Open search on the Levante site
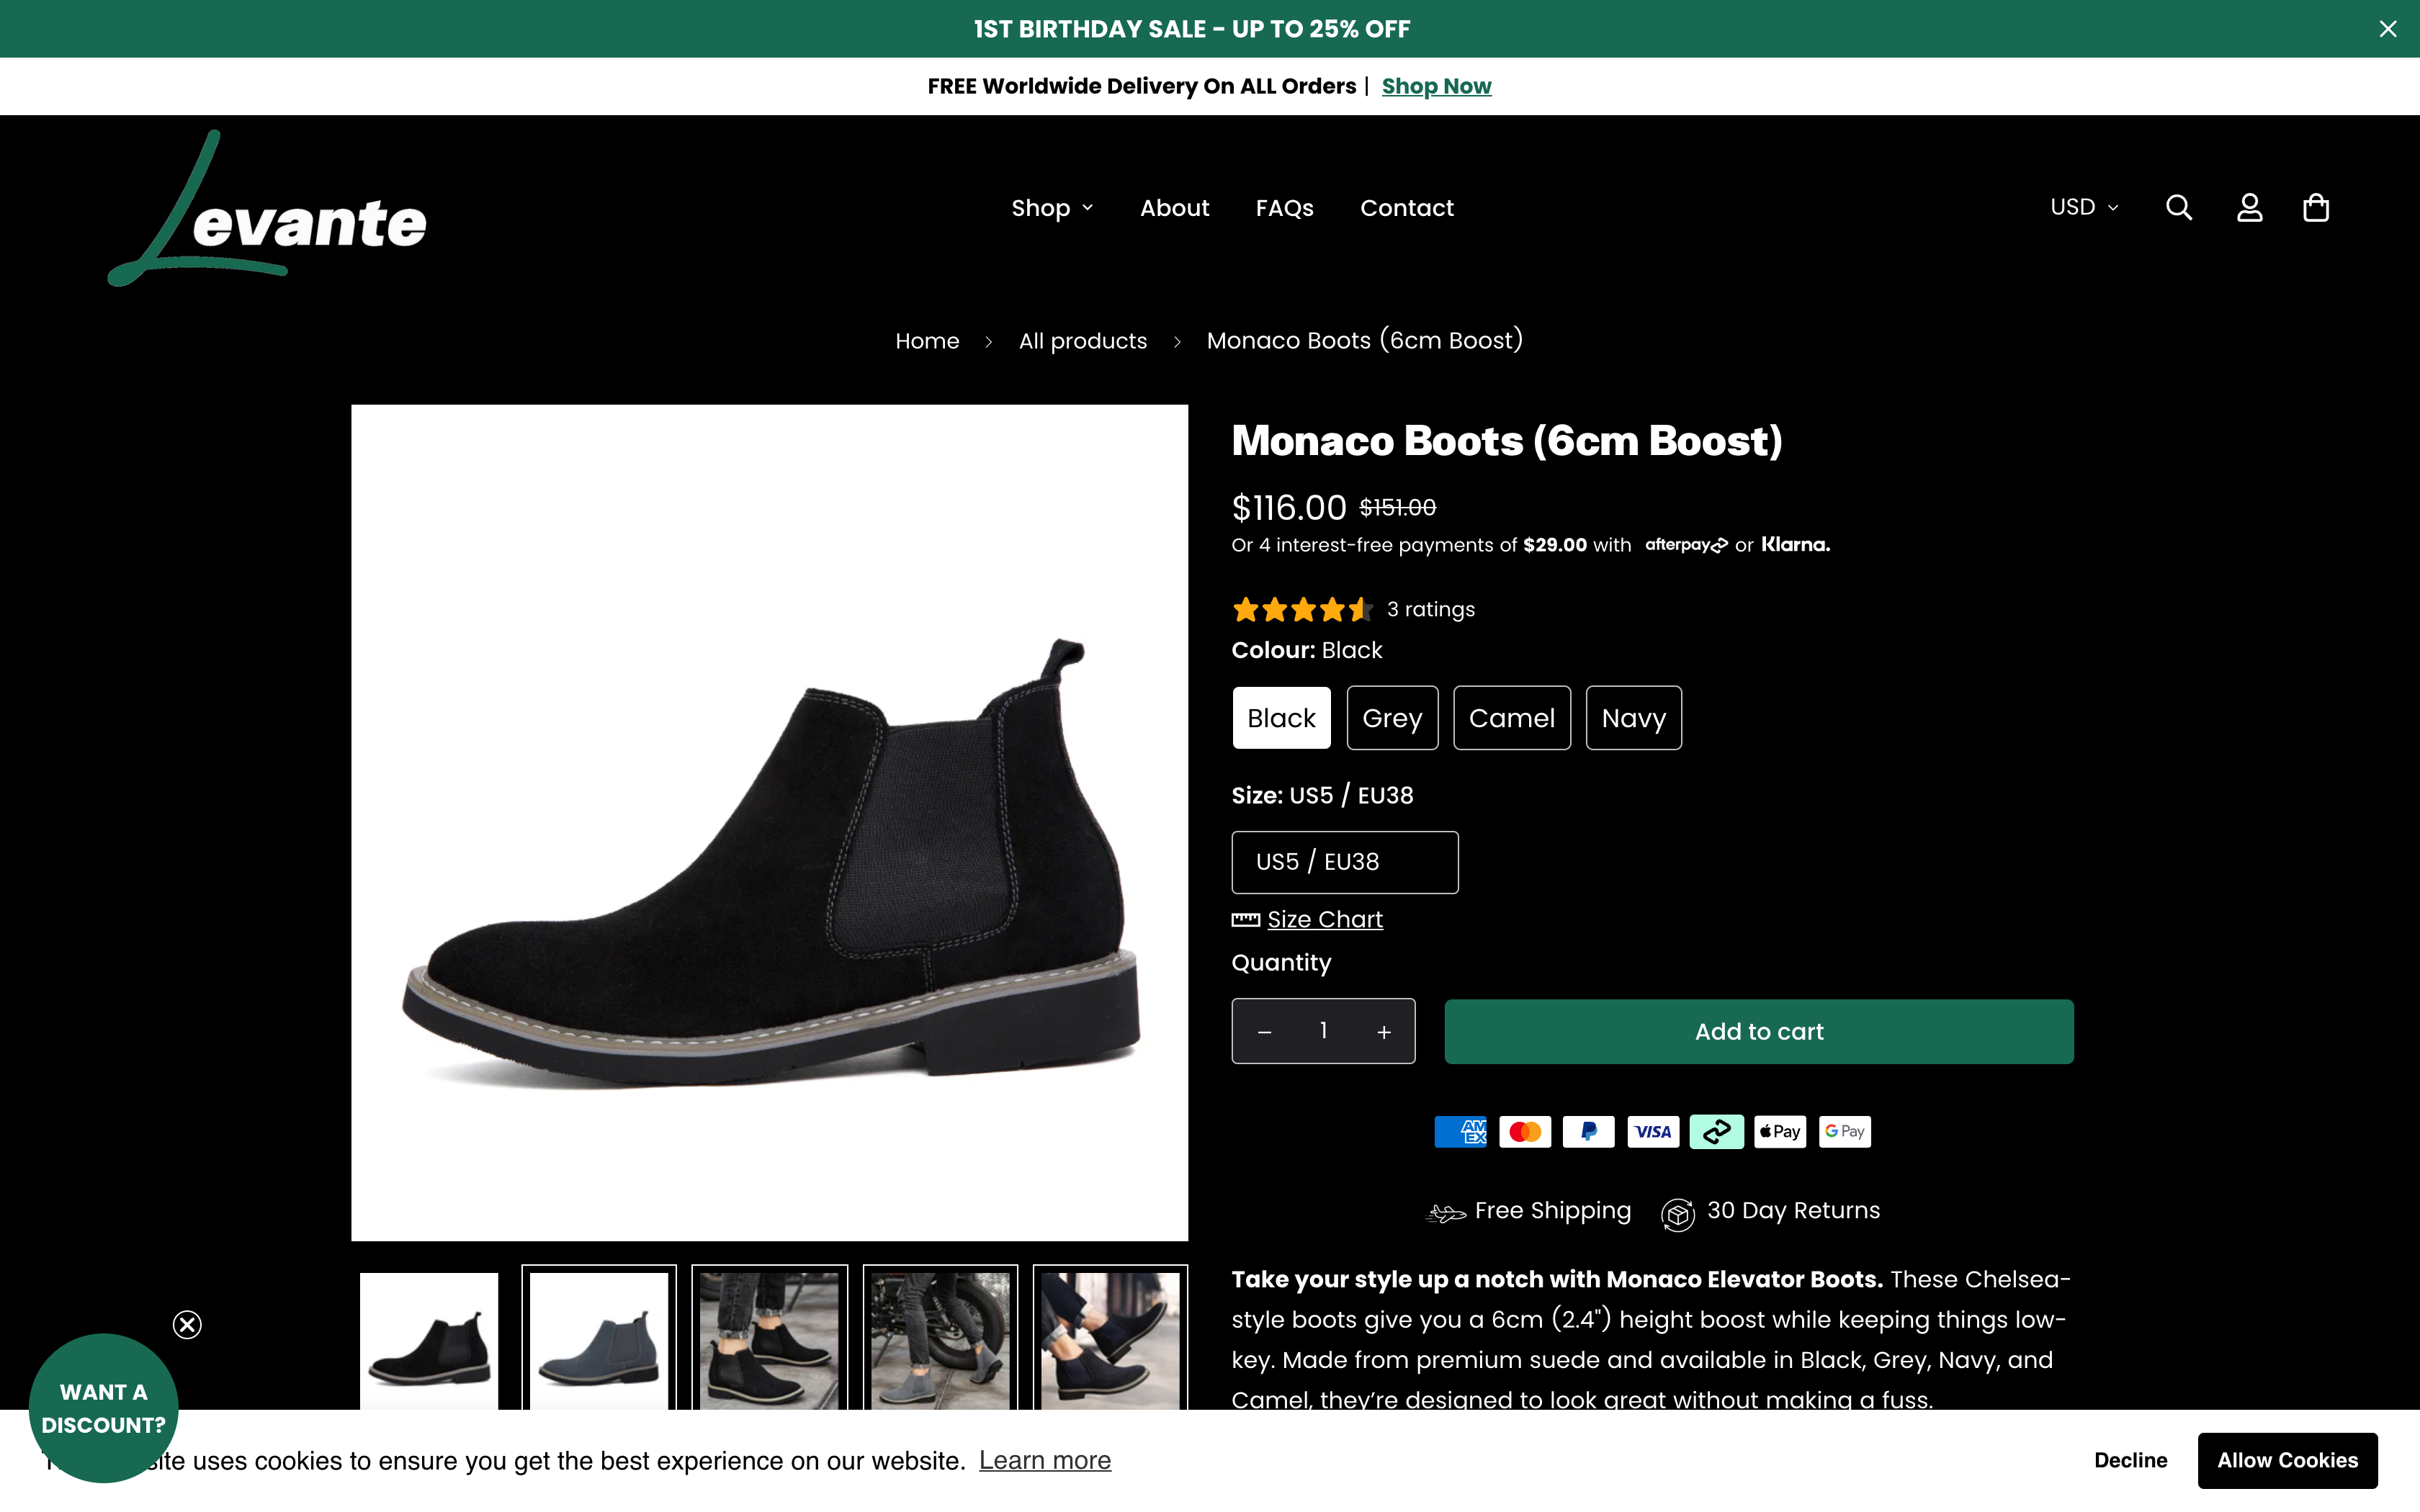The width and height of the screenshot is (2420, 1512). [2179, 207]
